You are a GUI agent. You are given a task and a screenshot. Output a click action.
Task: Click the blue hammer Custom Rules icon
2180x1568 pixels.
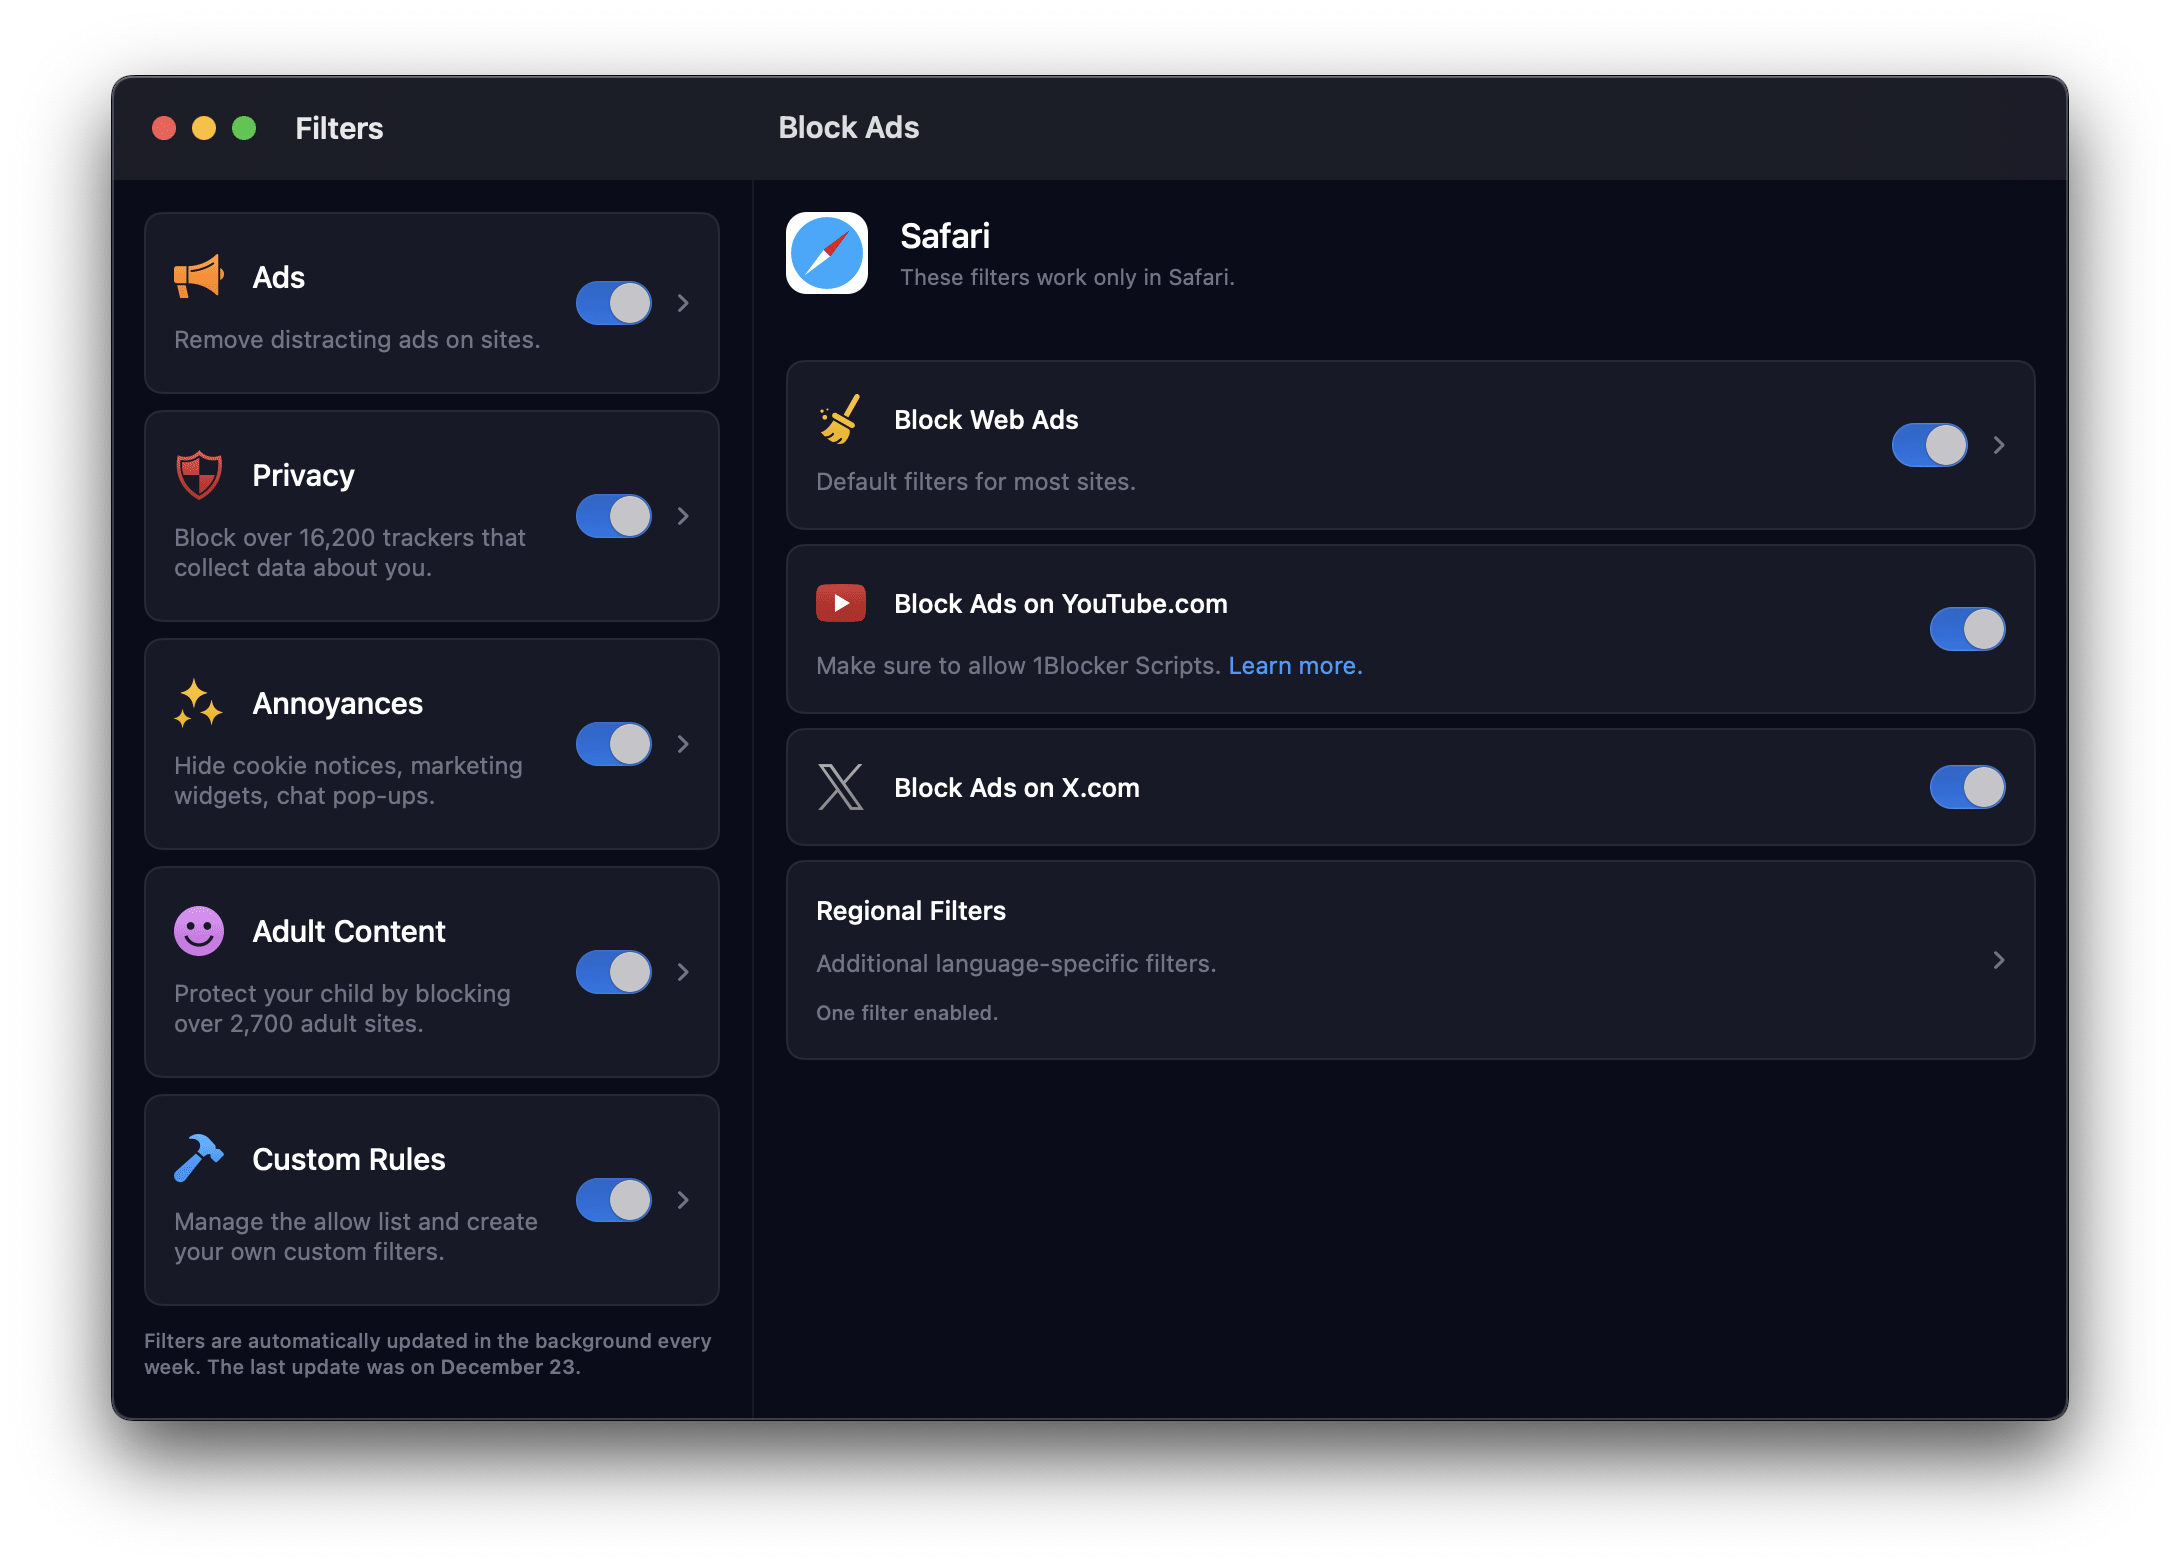coord(198,1159)
